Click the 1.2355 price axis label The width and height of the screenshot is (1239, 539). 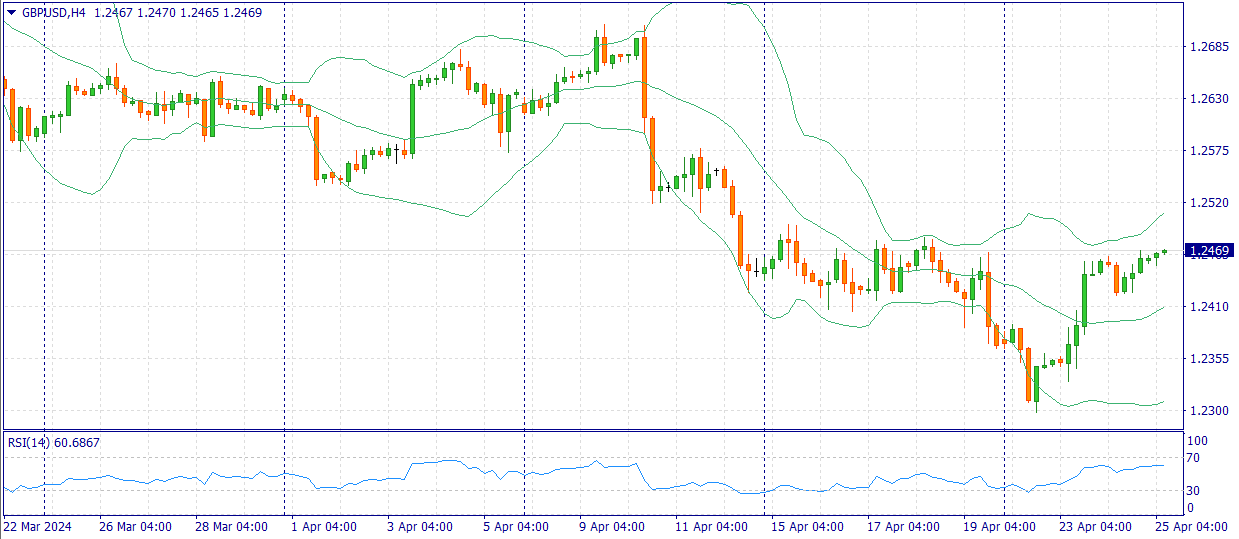click(x=1208, y=359)
